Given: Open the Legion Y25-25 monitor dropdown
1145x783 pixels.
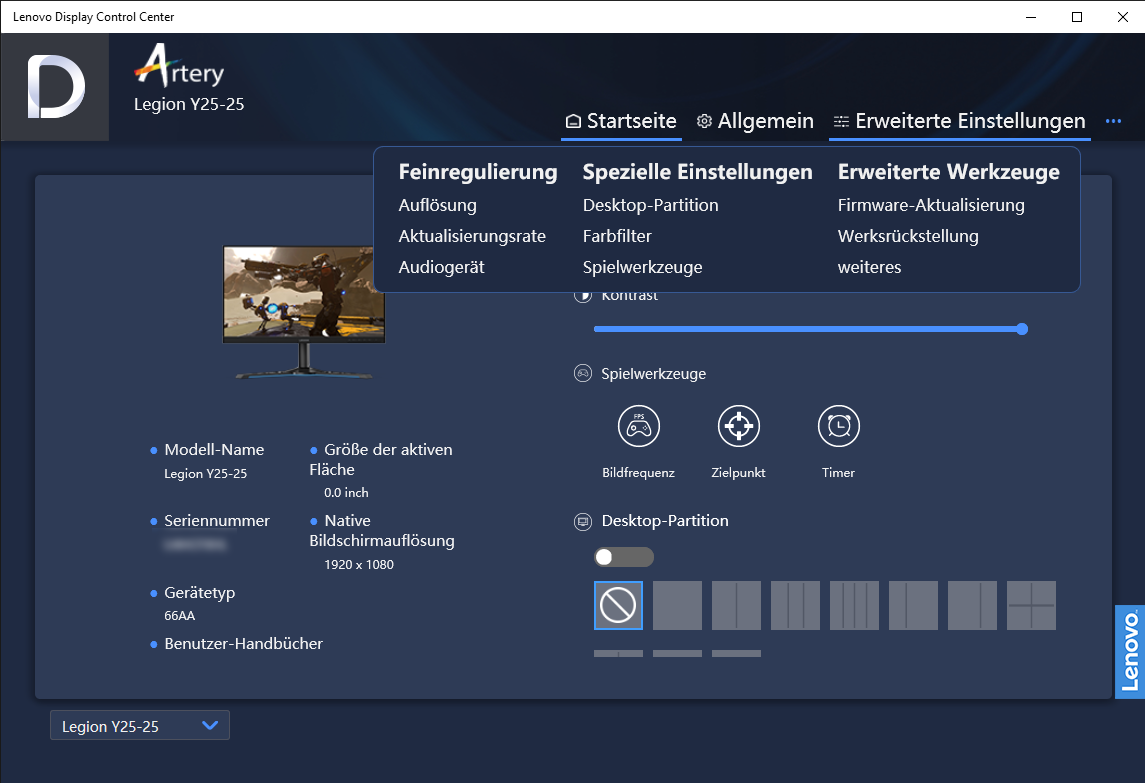Looking at the screenshot, I should click(139, 726).
